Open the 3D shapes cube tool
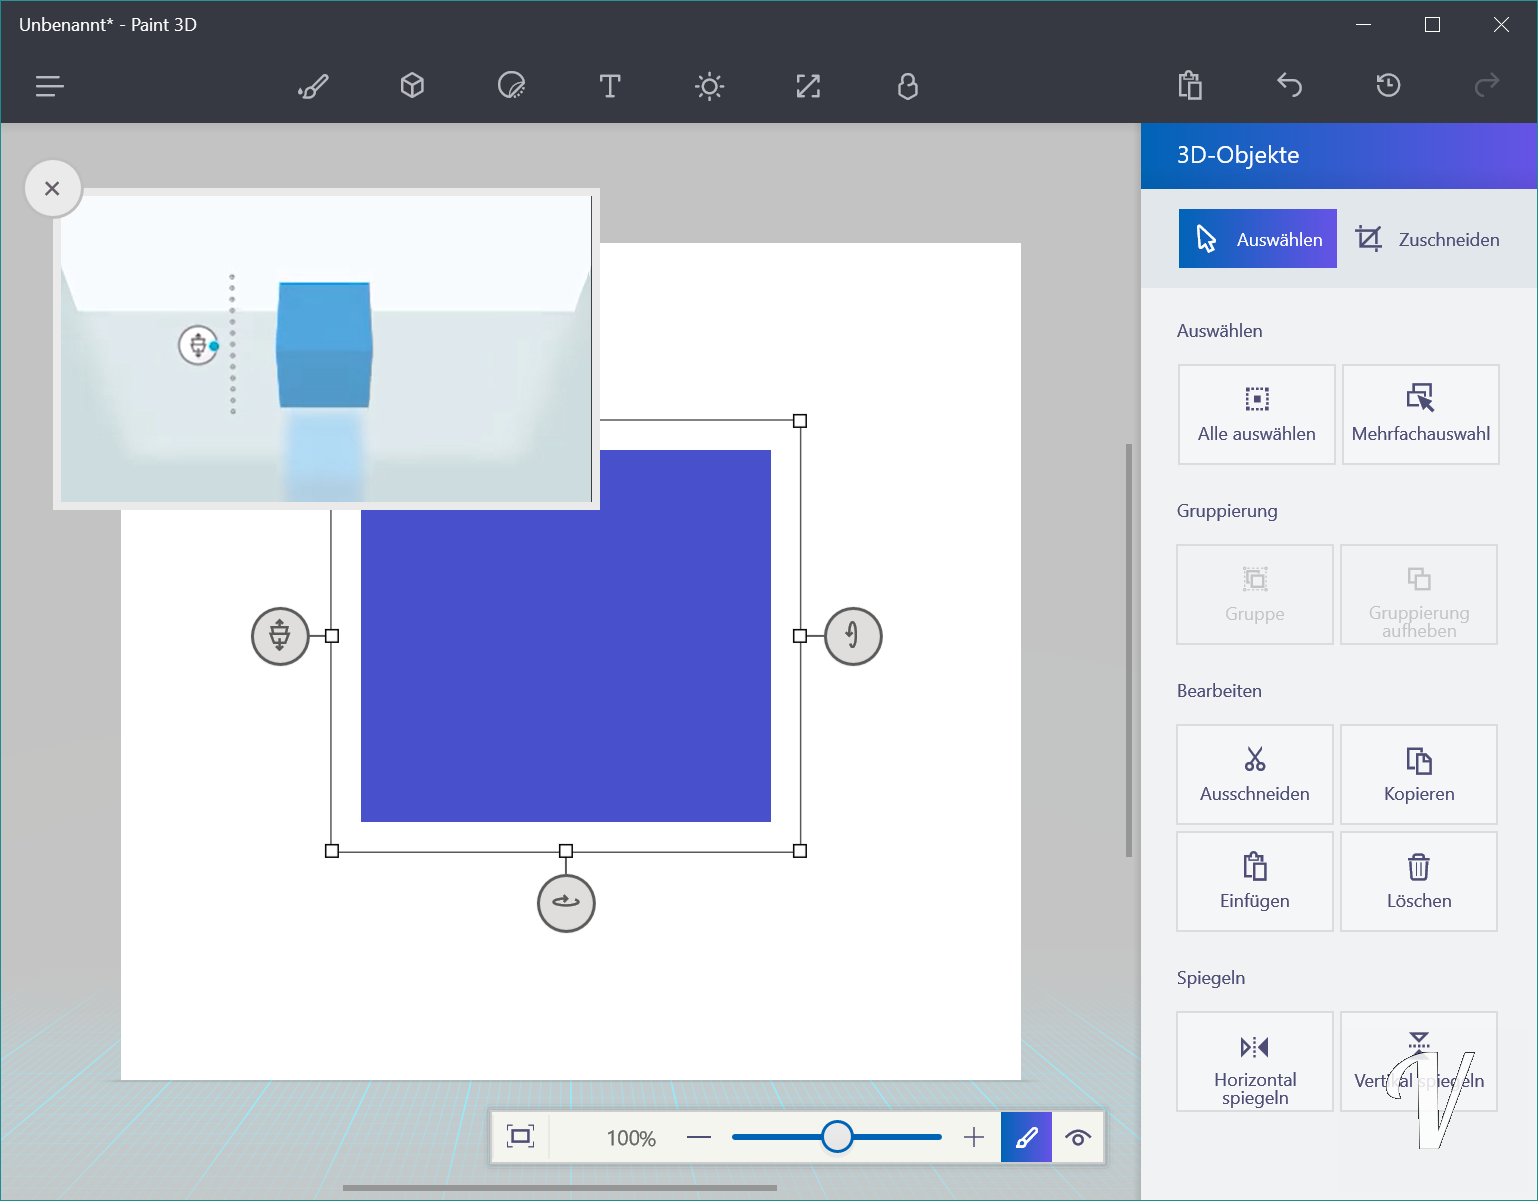This screenshot has width=1538, height=1201. [412, 87]
